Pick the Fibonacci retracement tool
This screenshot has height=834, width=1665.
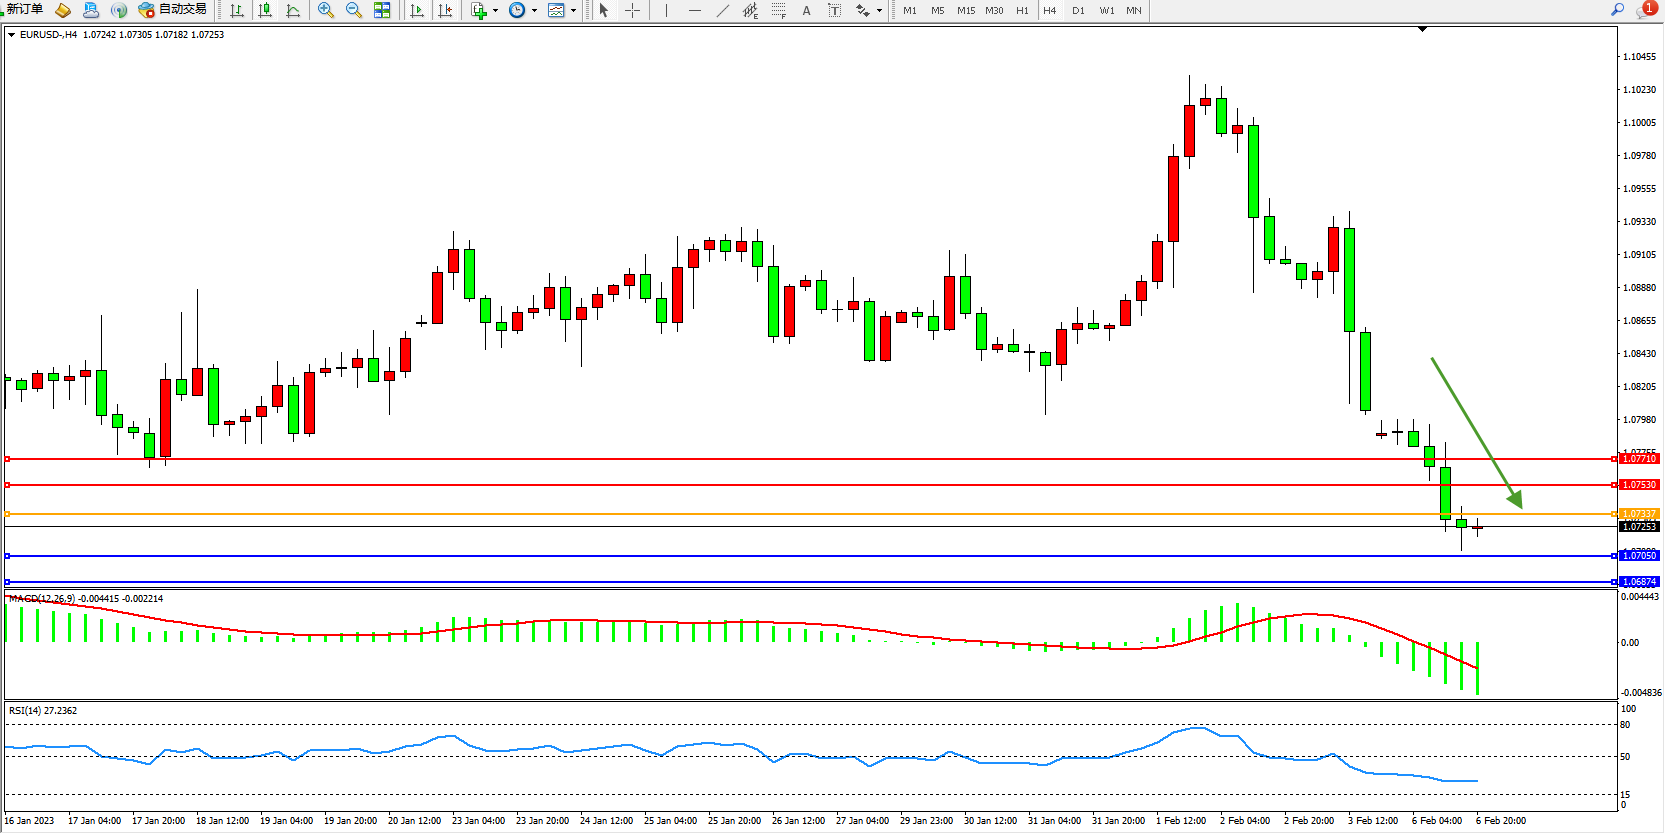[x=778, y=10]
